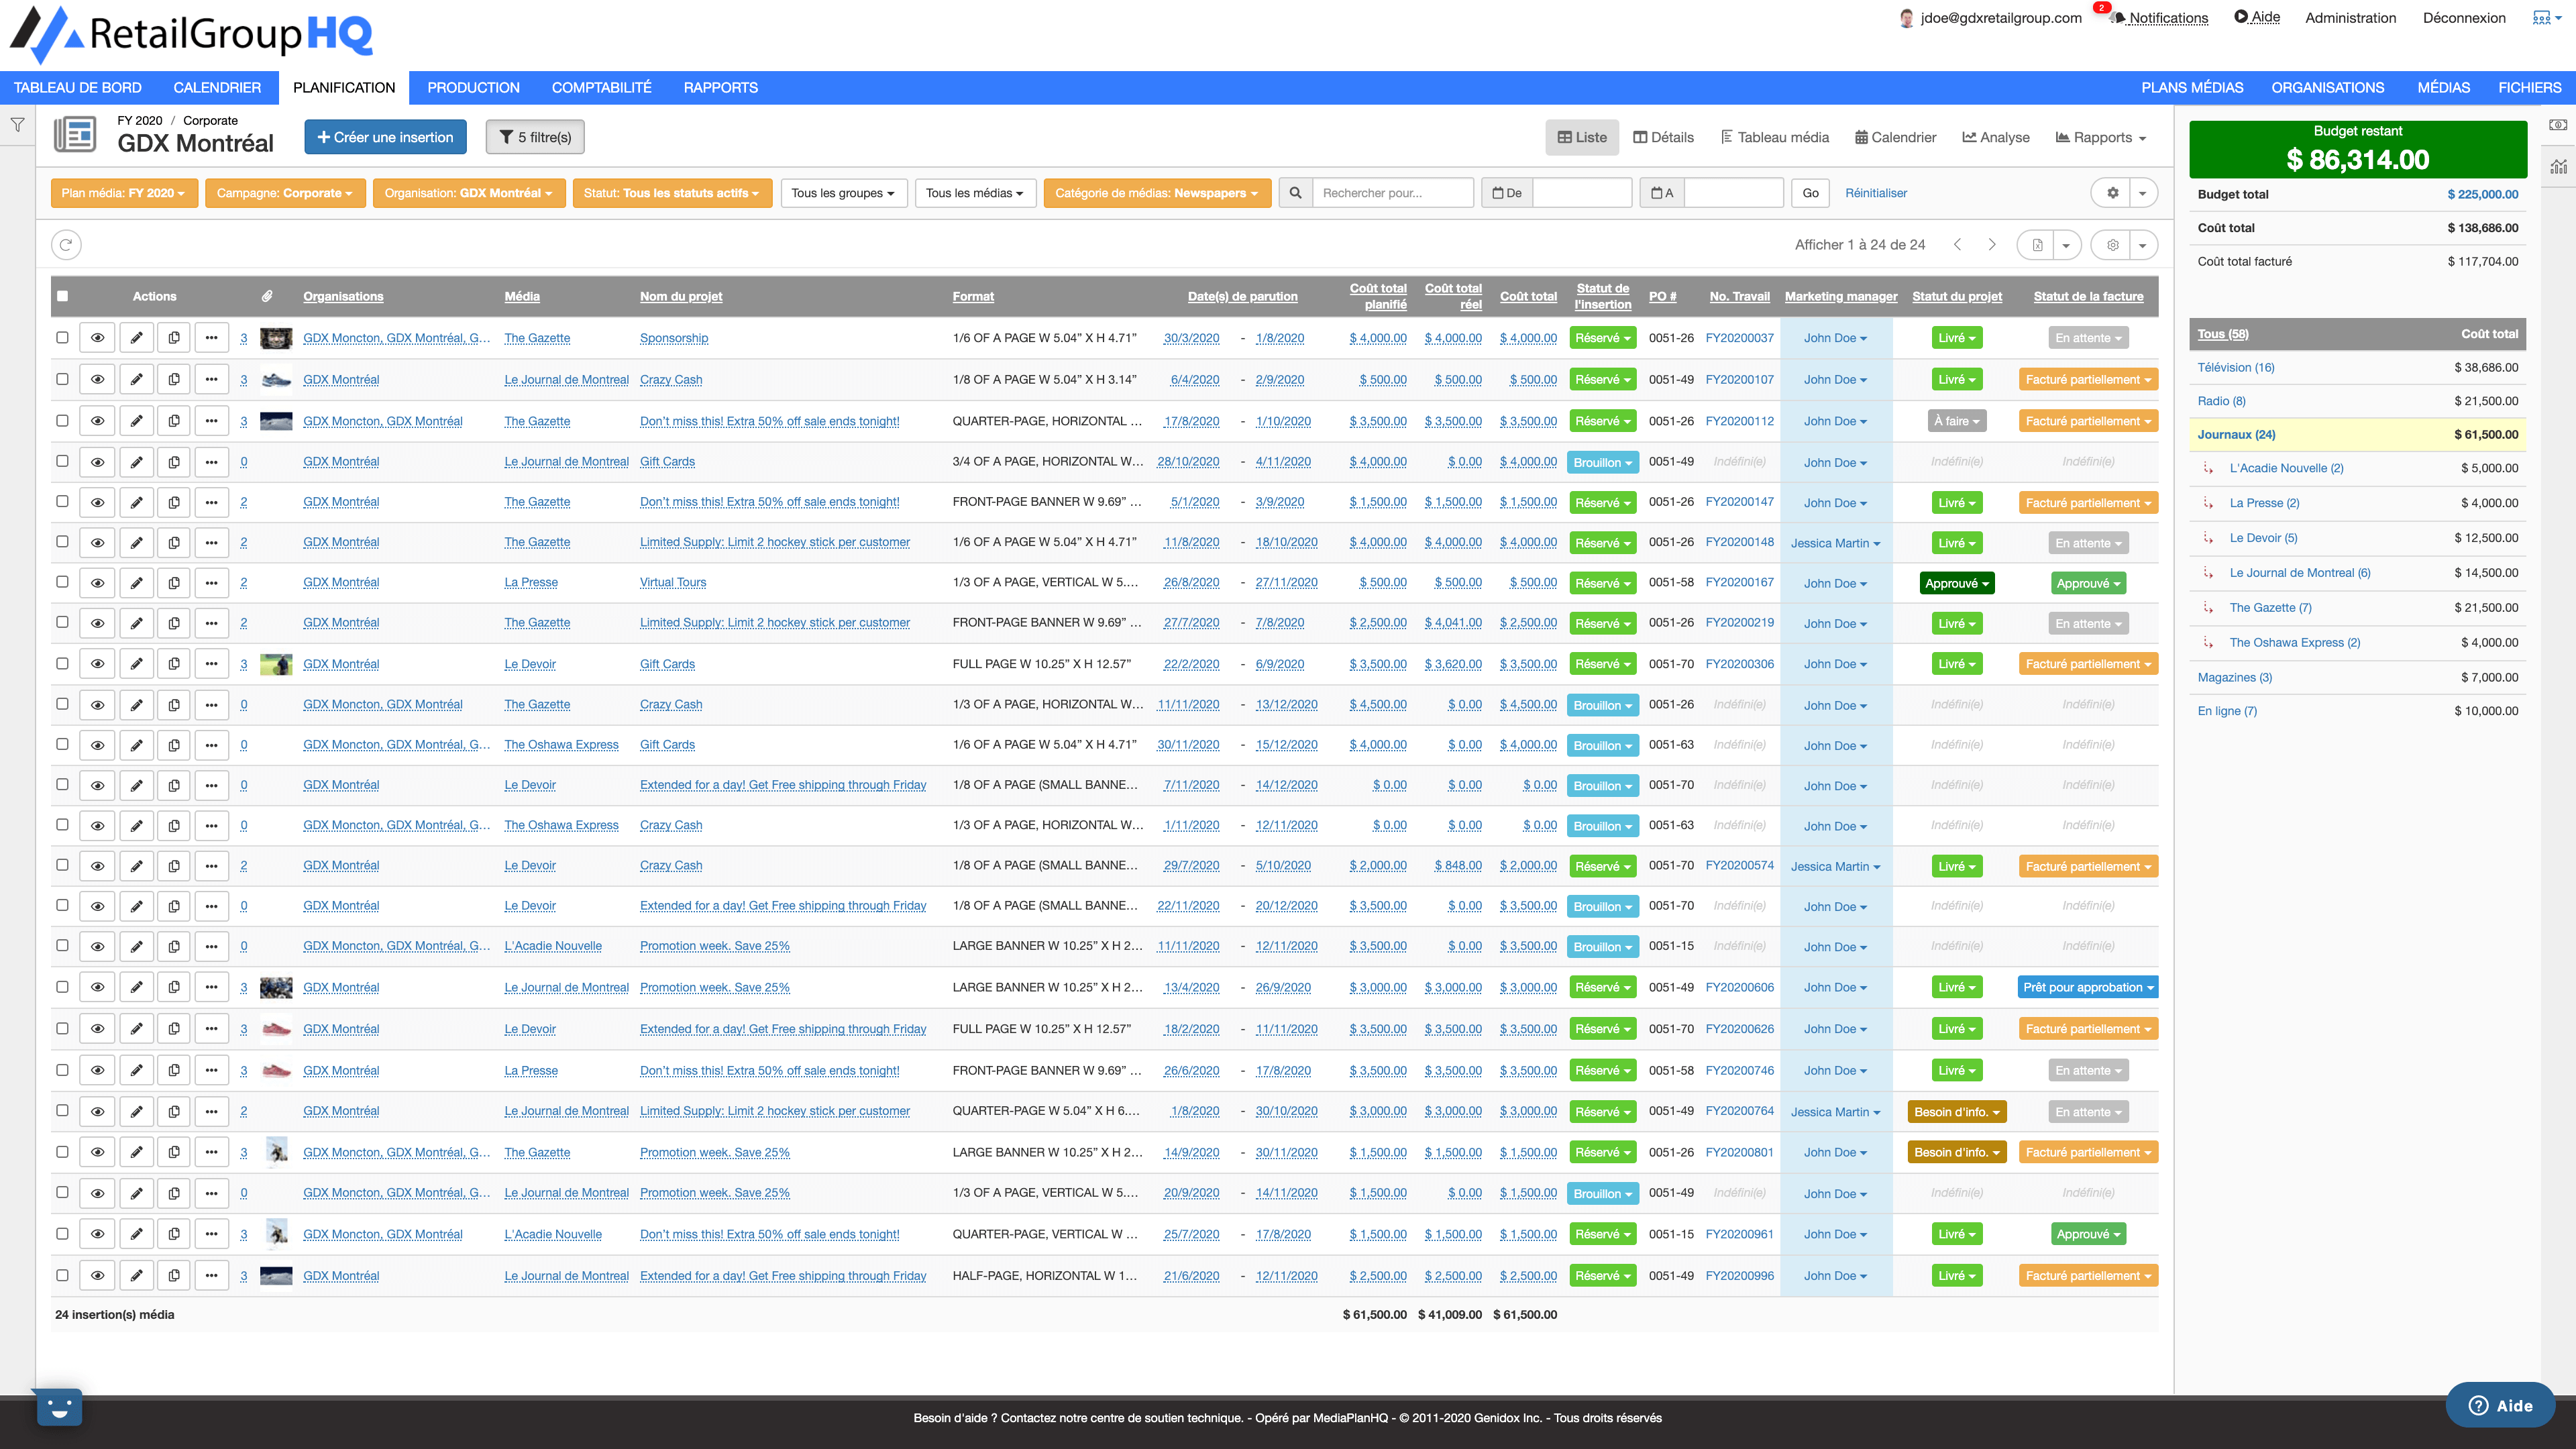Click the 5 filtre(s) button
Image resolution: width=2576 pixels, height=1449 pixels.
click(535, 137)
